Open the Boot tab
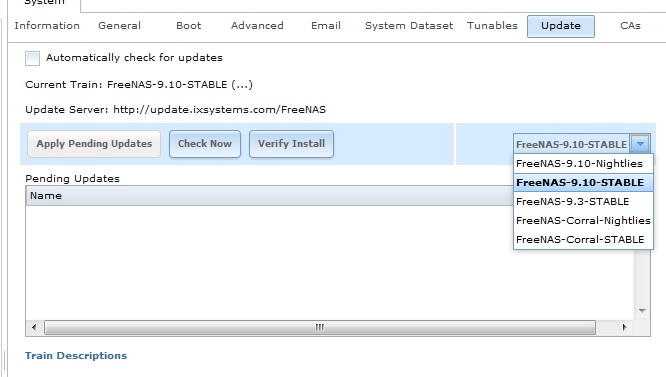The width and height of the screenshot is (666, 377). point(189,26)
